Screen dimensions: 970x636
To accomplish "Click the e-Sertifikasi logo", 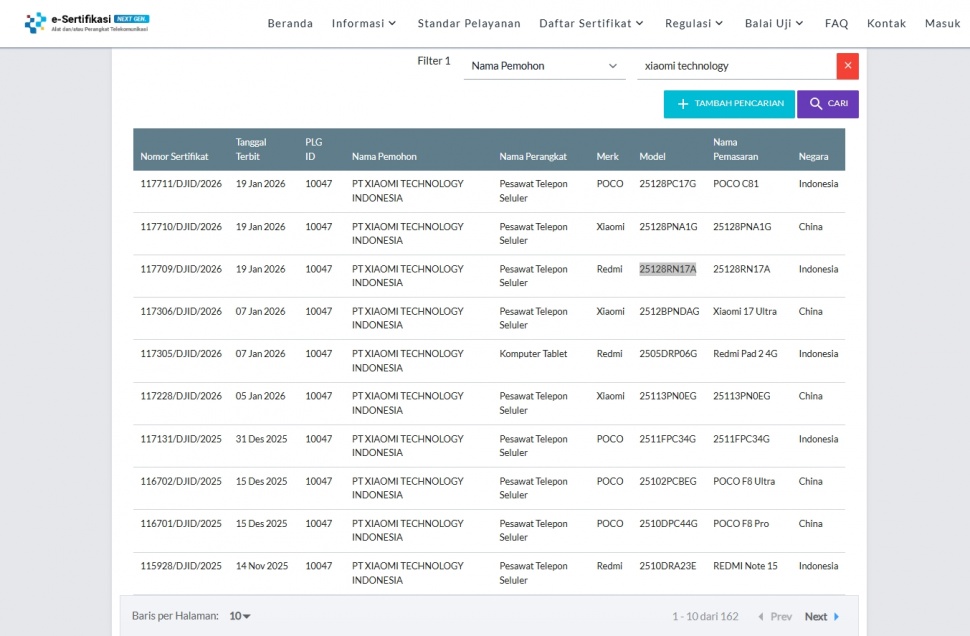I will coord(87,22).
